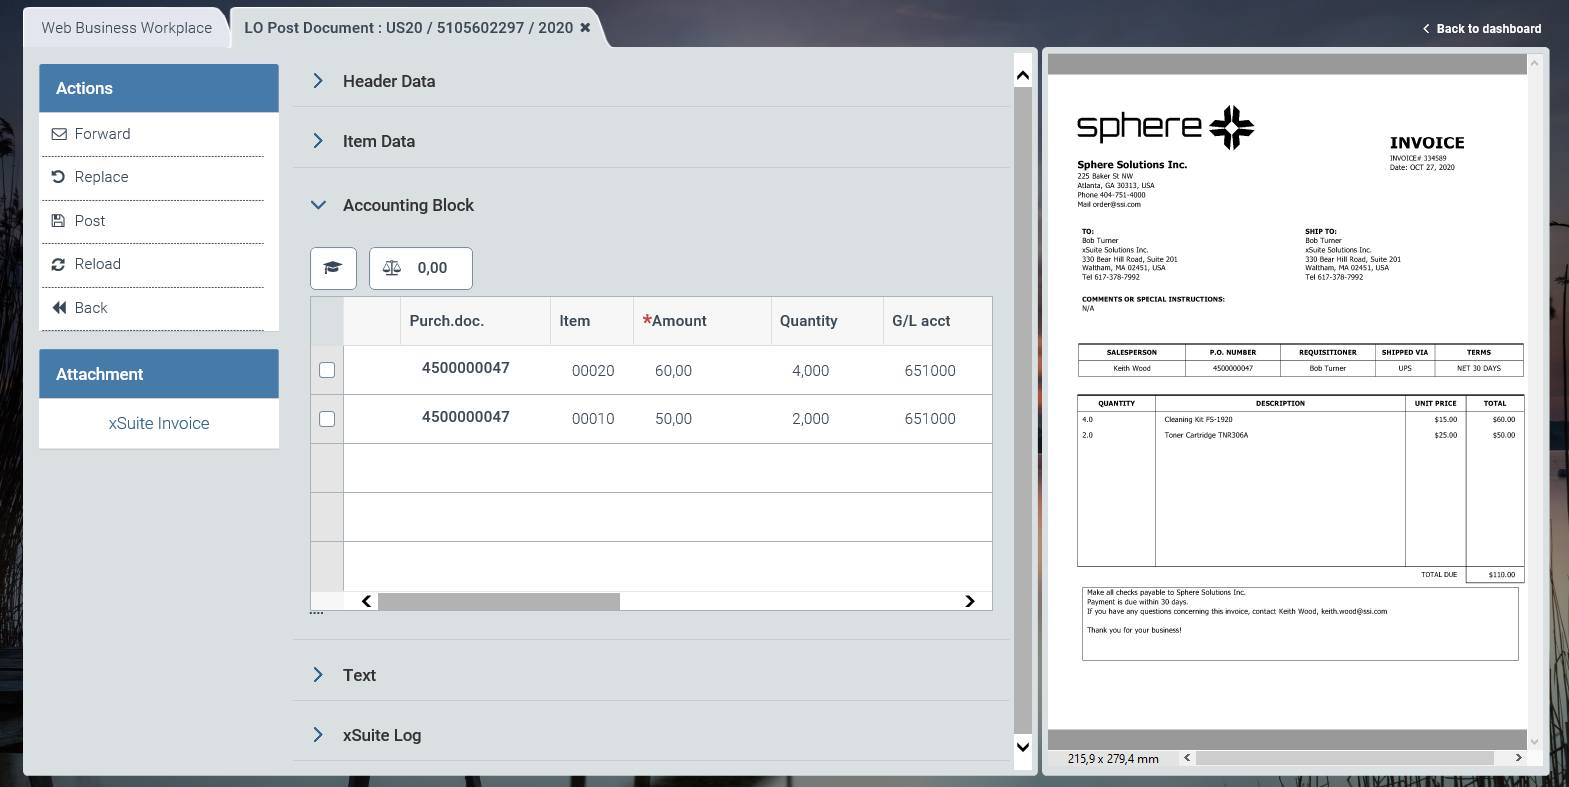Check the box for item 00010

point(327,419)
